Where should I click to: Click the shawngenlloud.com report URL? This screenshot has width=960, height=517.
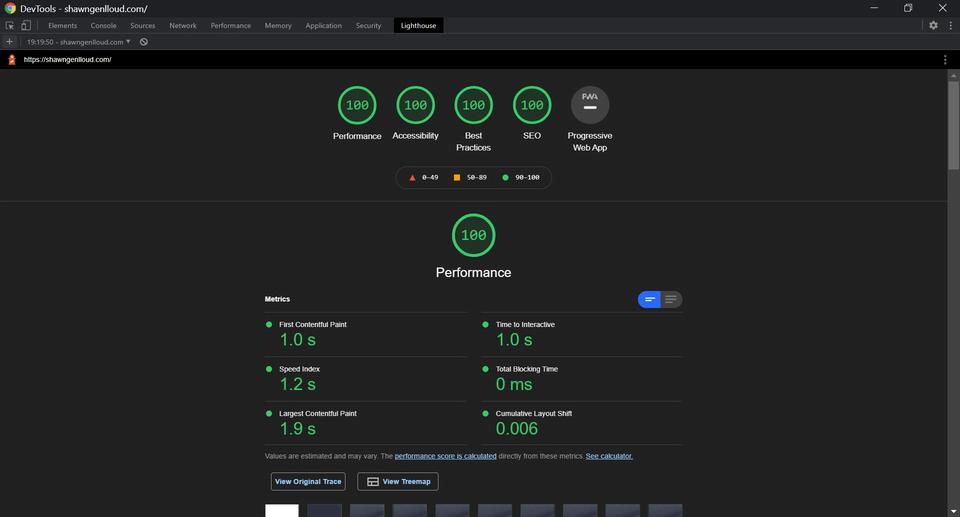(67, 59)
